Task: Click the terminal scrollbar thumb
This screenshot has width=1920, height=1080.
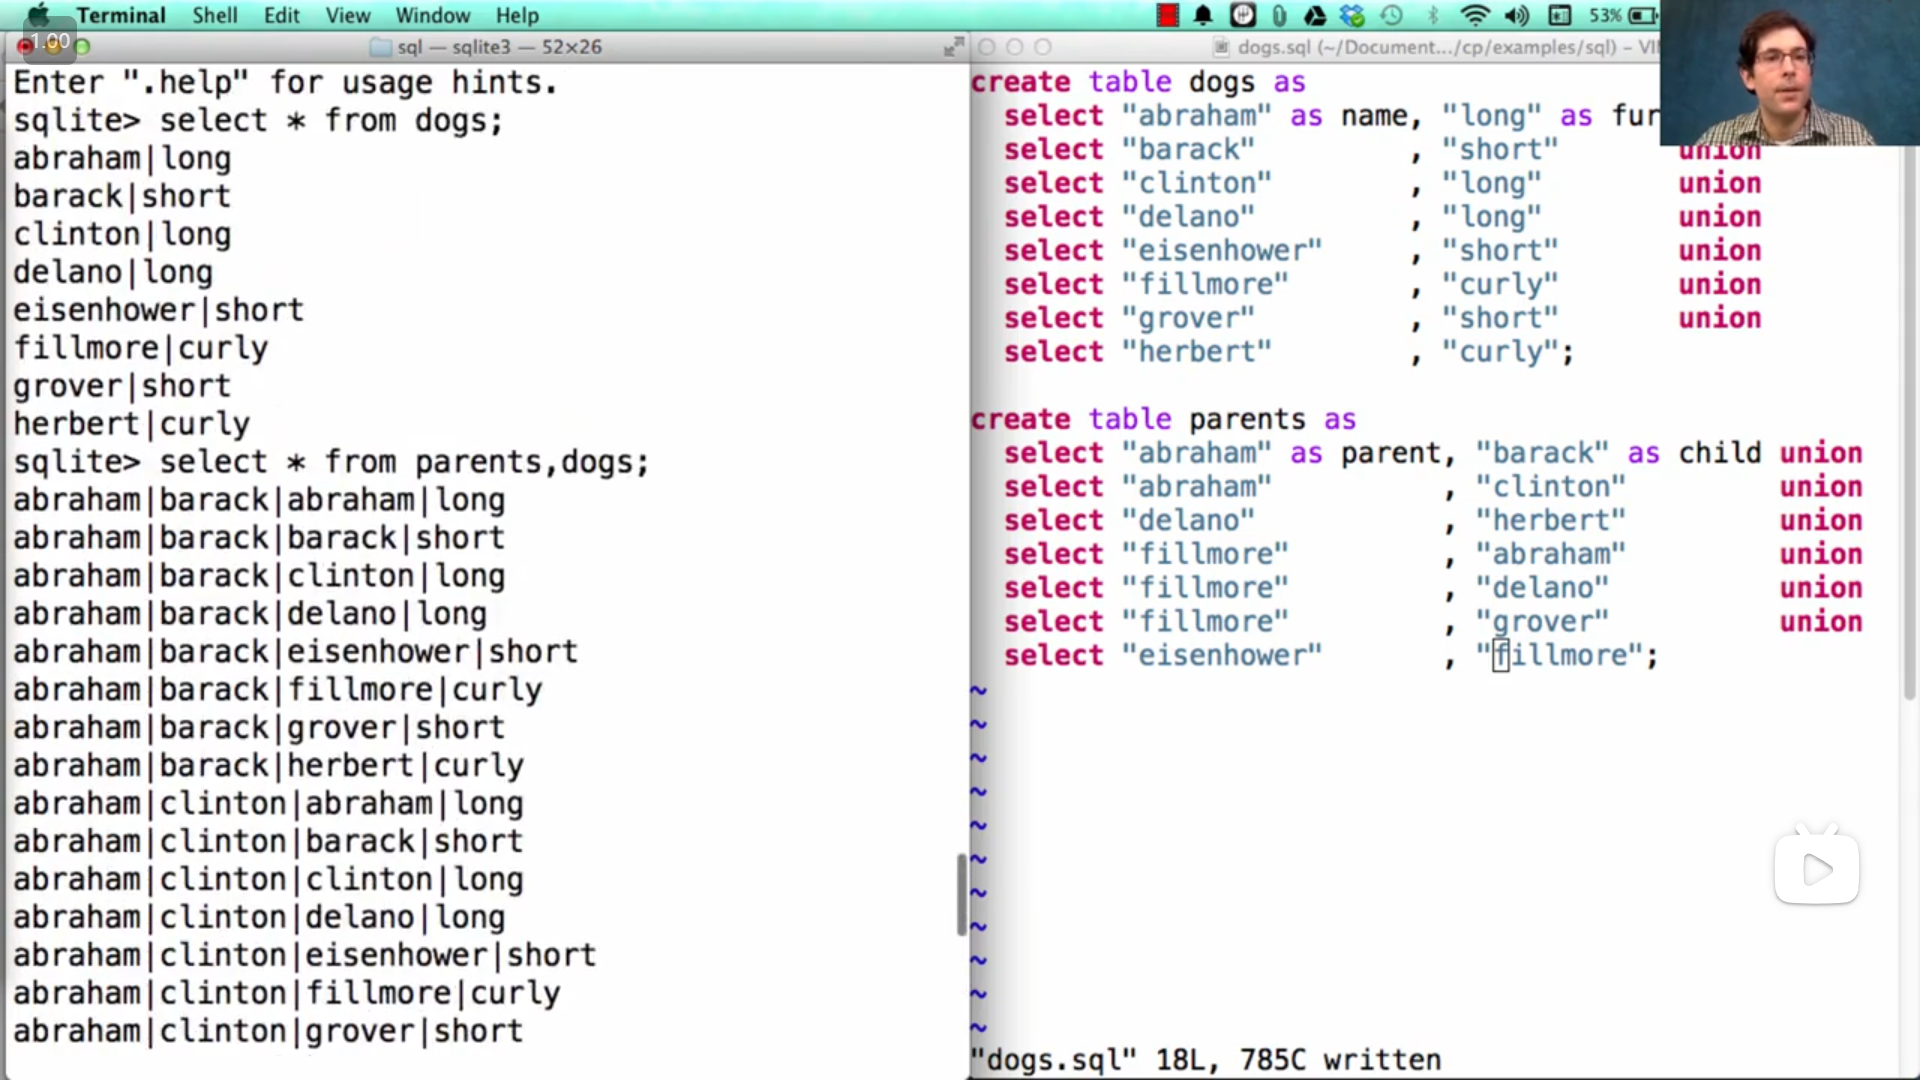Action: click(x=961, y=893)
